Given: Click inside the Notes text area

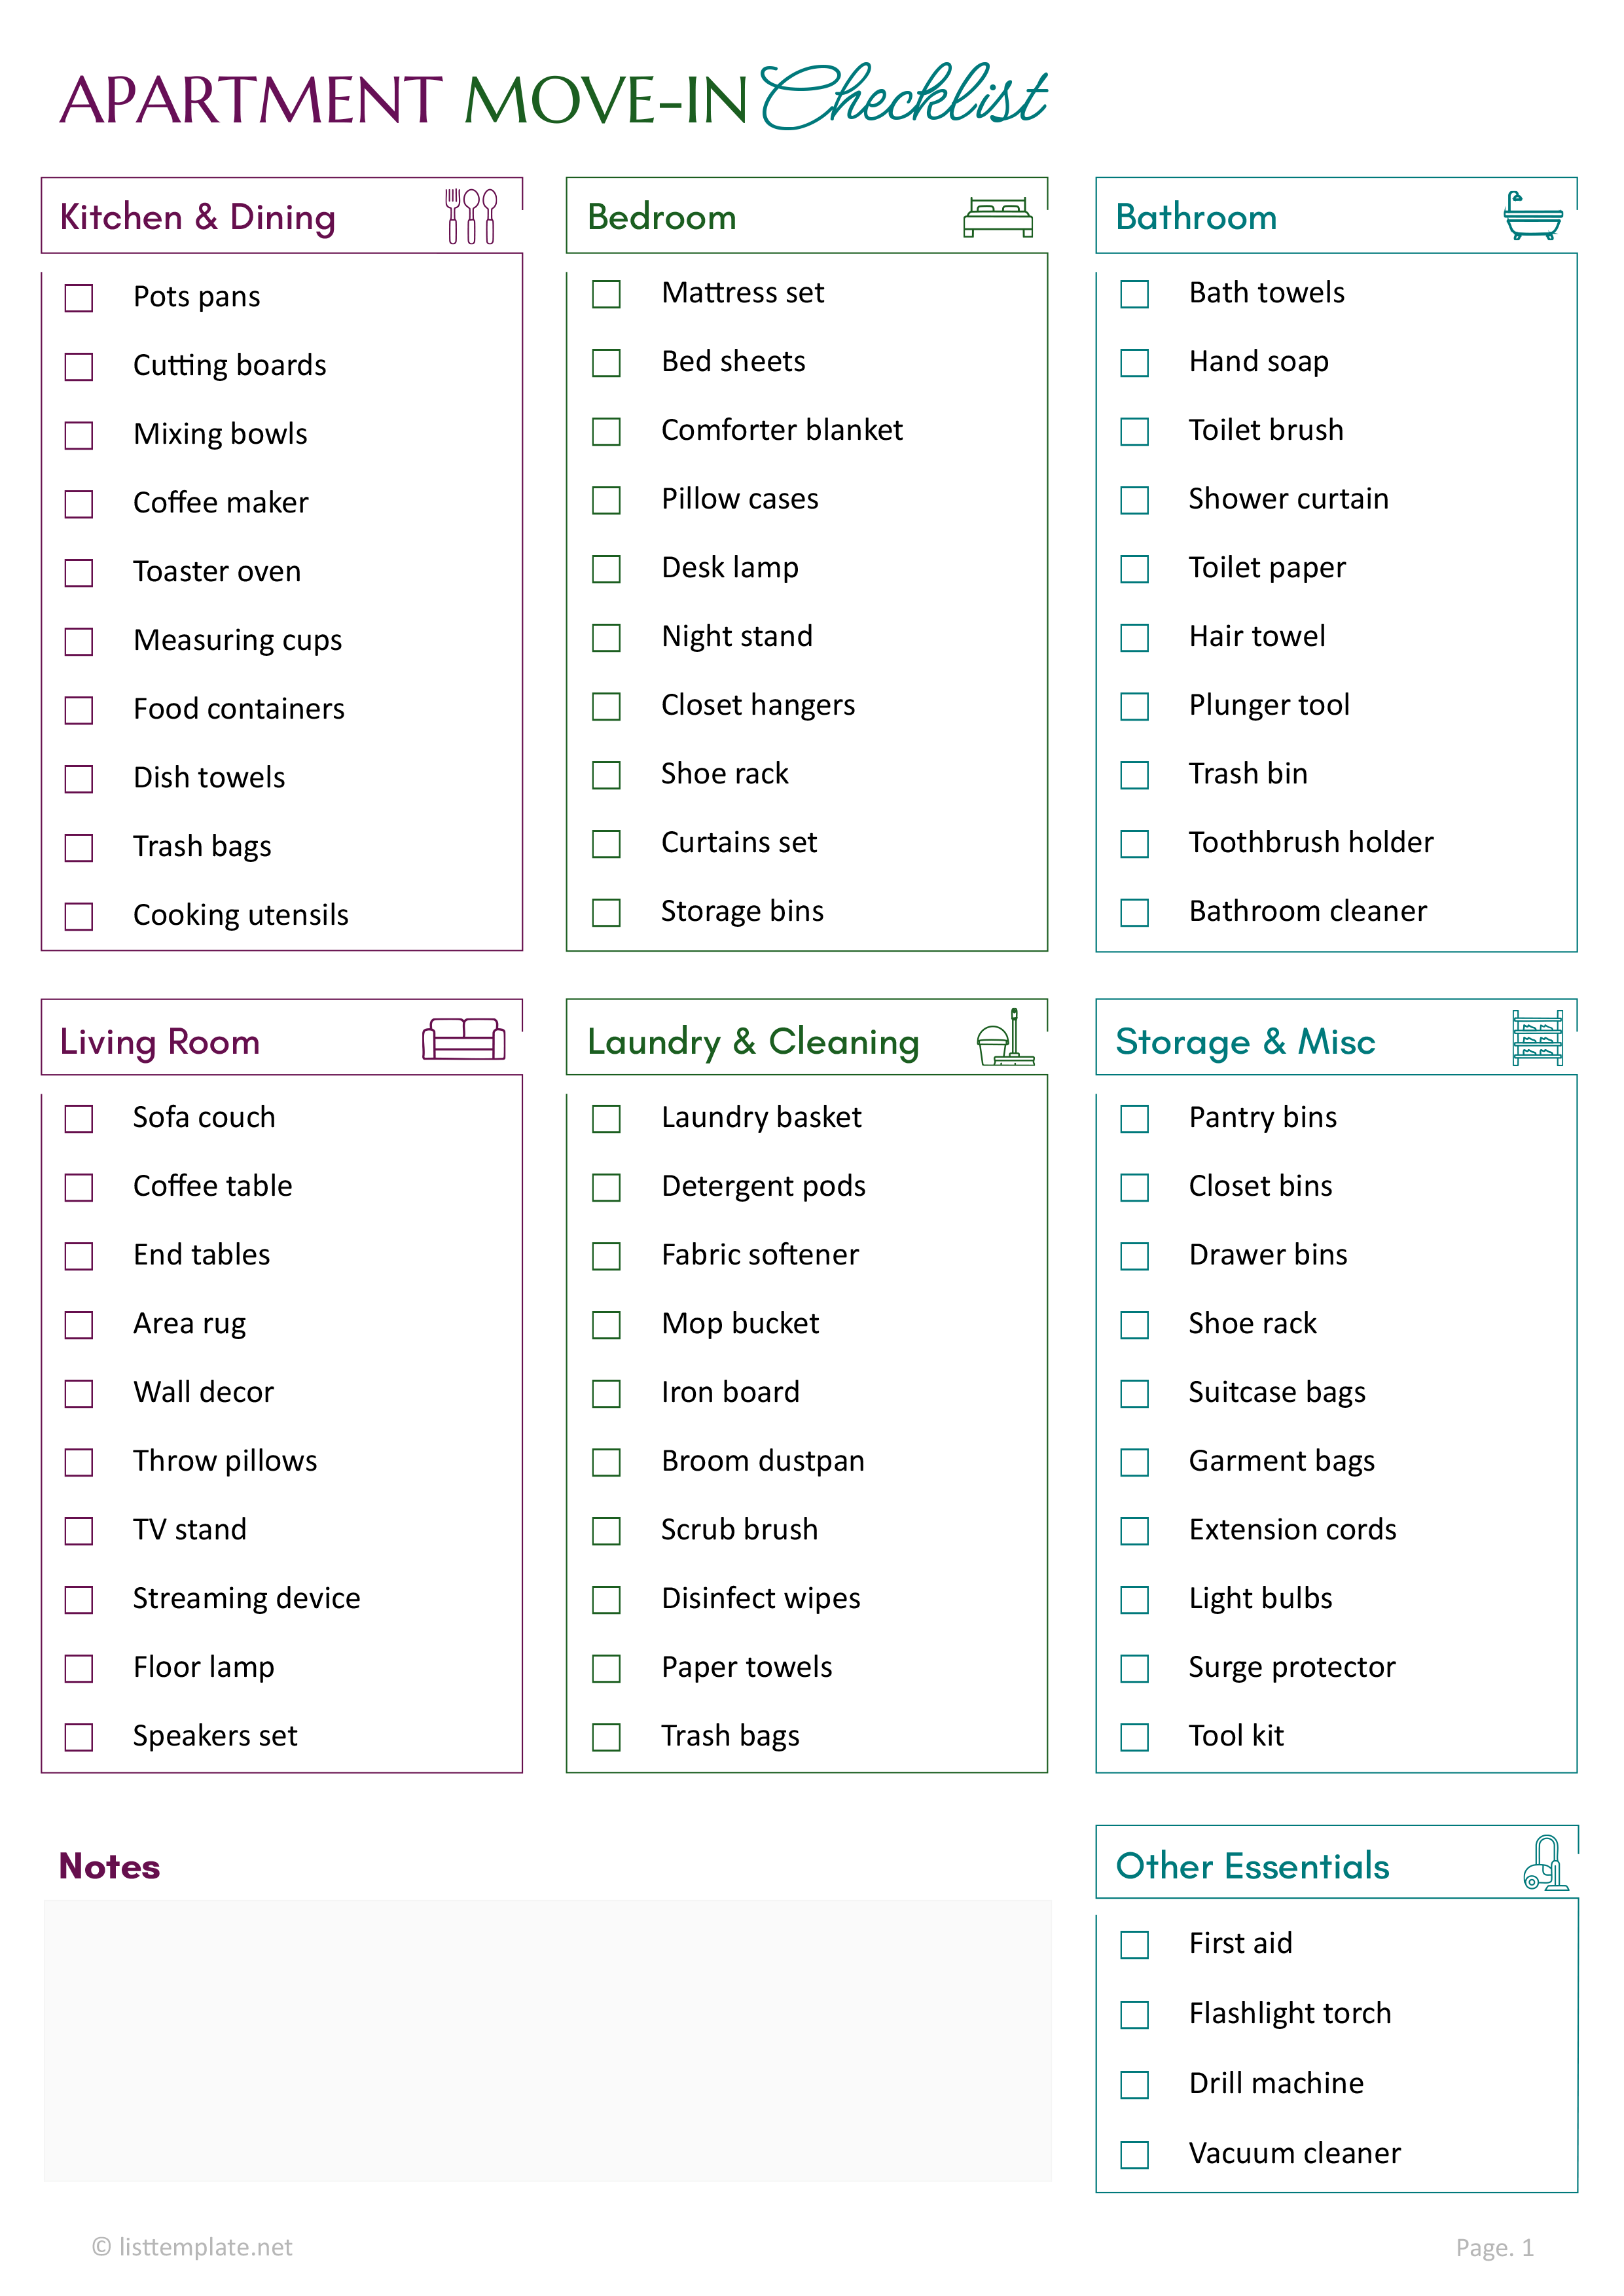Looking at the screenshot, I should click(x=547, y=2040).
